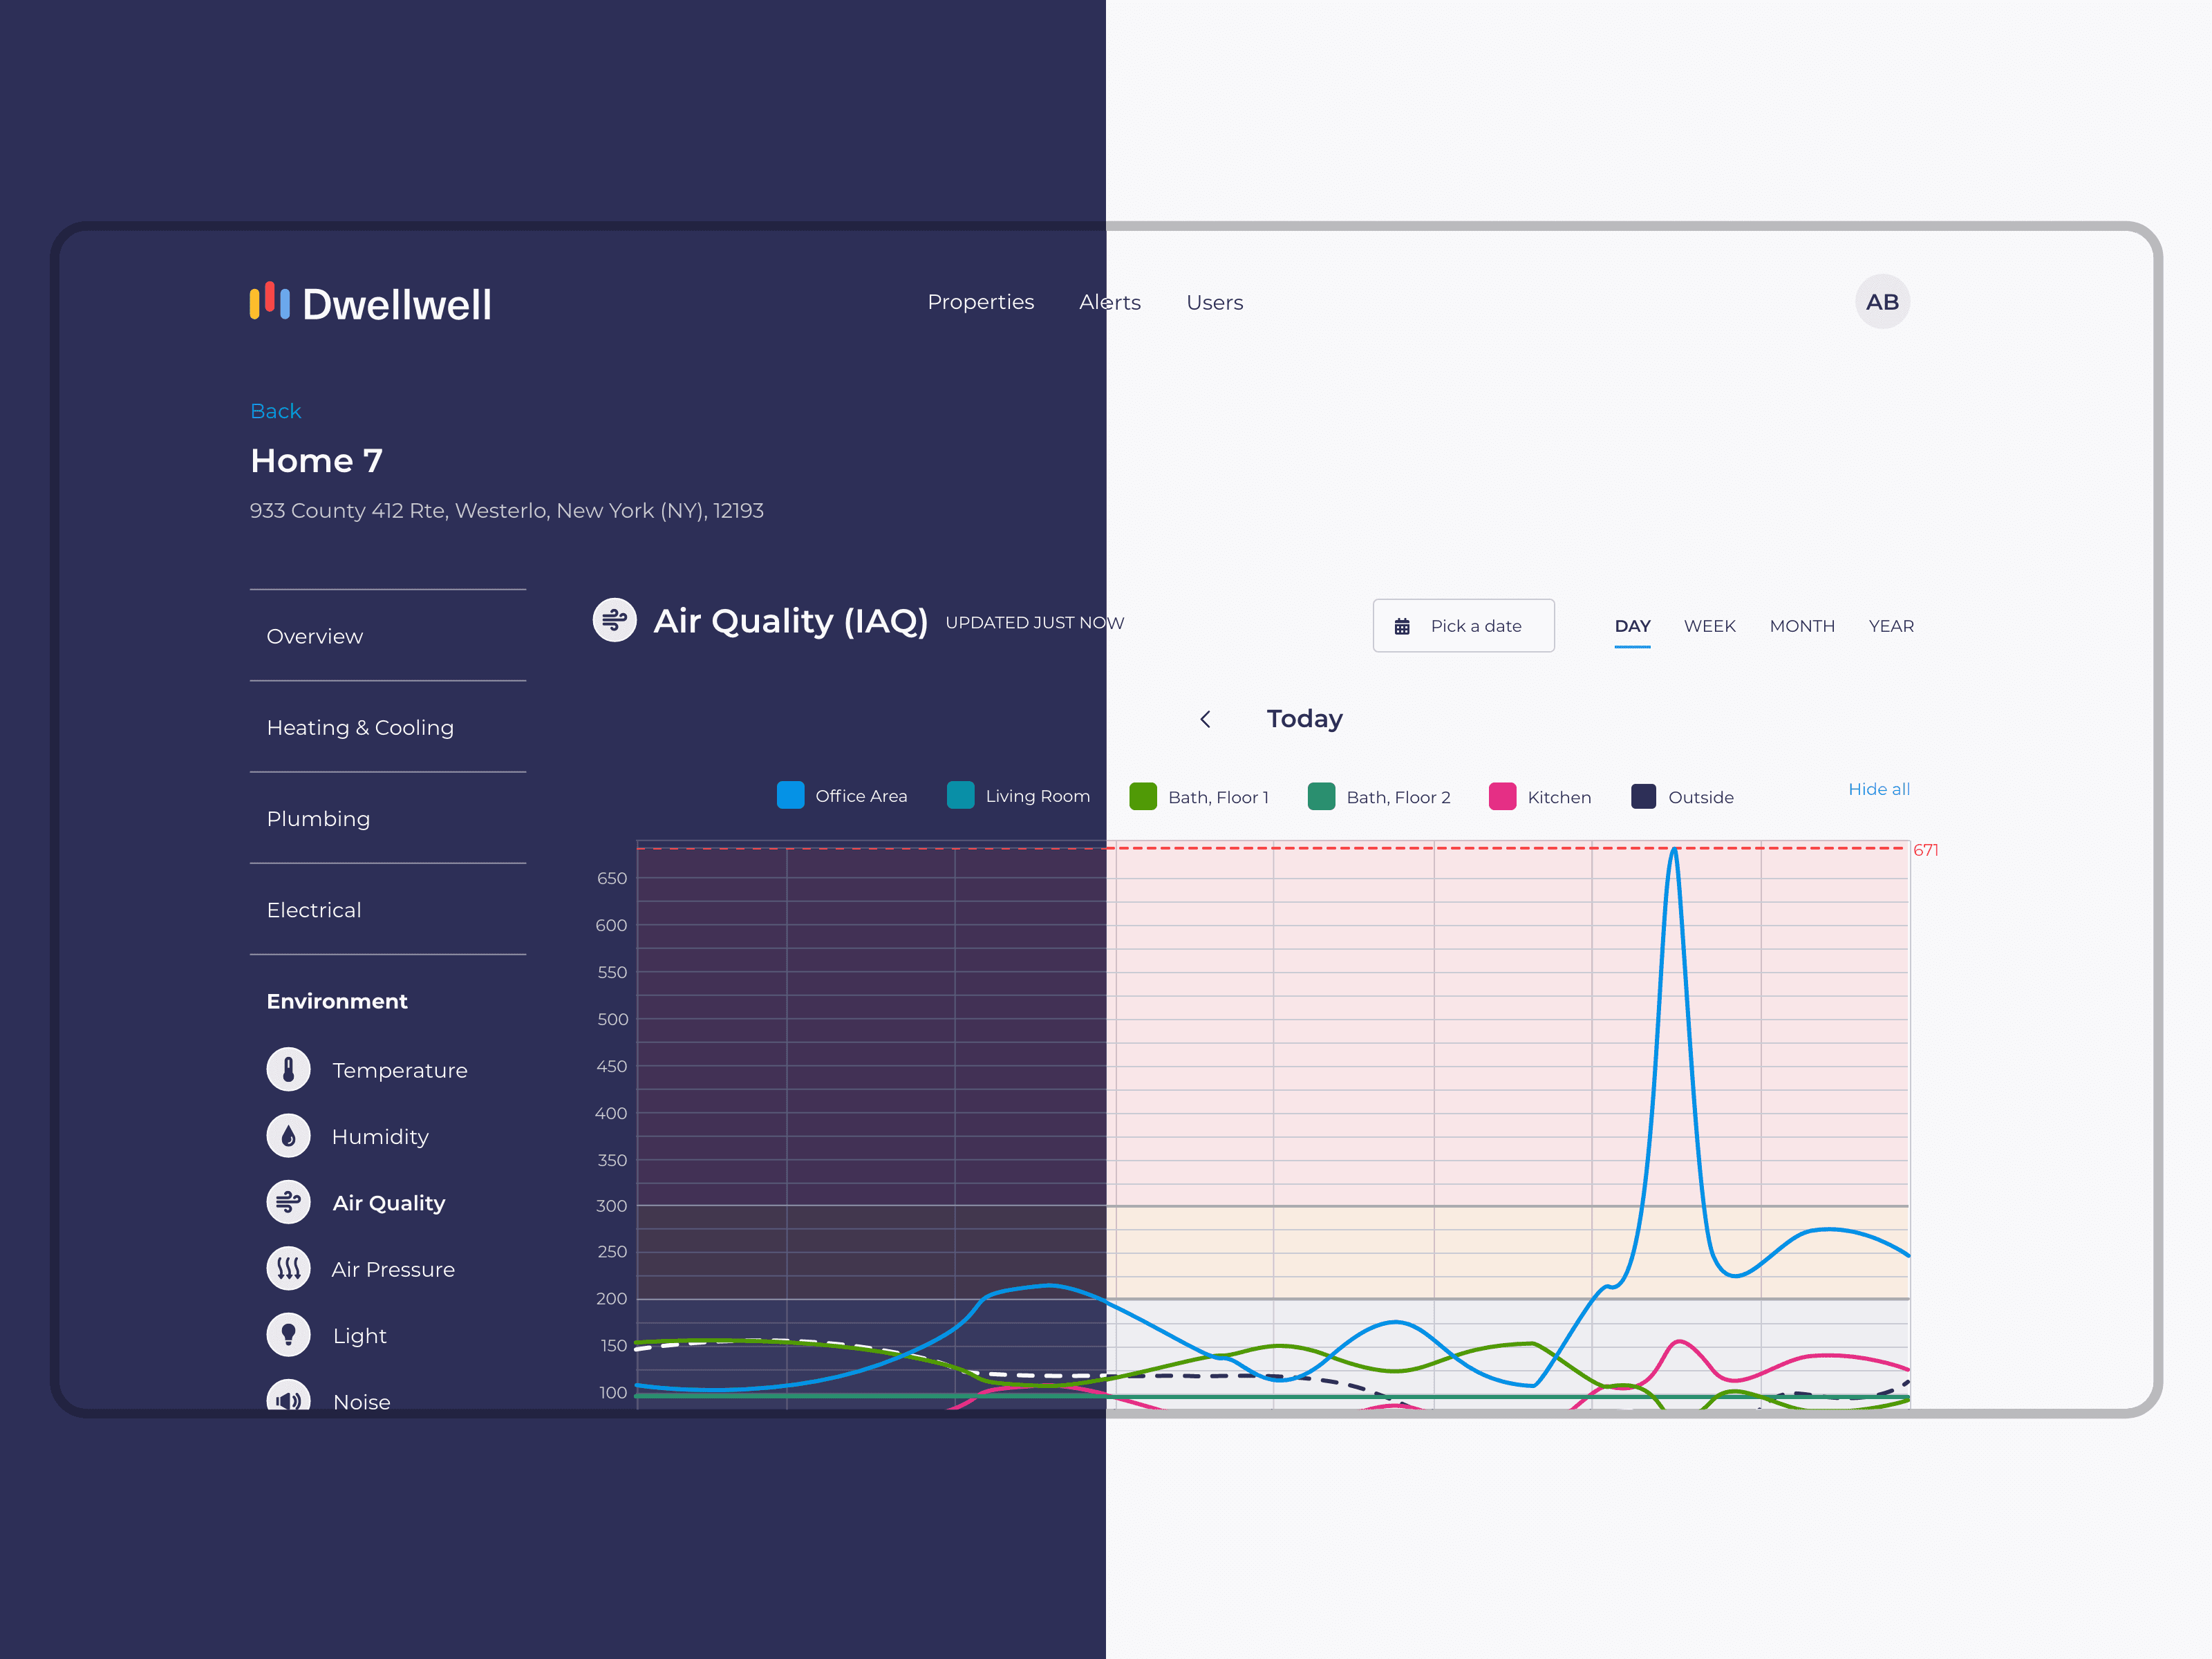Switch to the YEAR tab
The width and height of the screenshot is (2212, 1659).
pyautogui.click(x=1891, y=626)
